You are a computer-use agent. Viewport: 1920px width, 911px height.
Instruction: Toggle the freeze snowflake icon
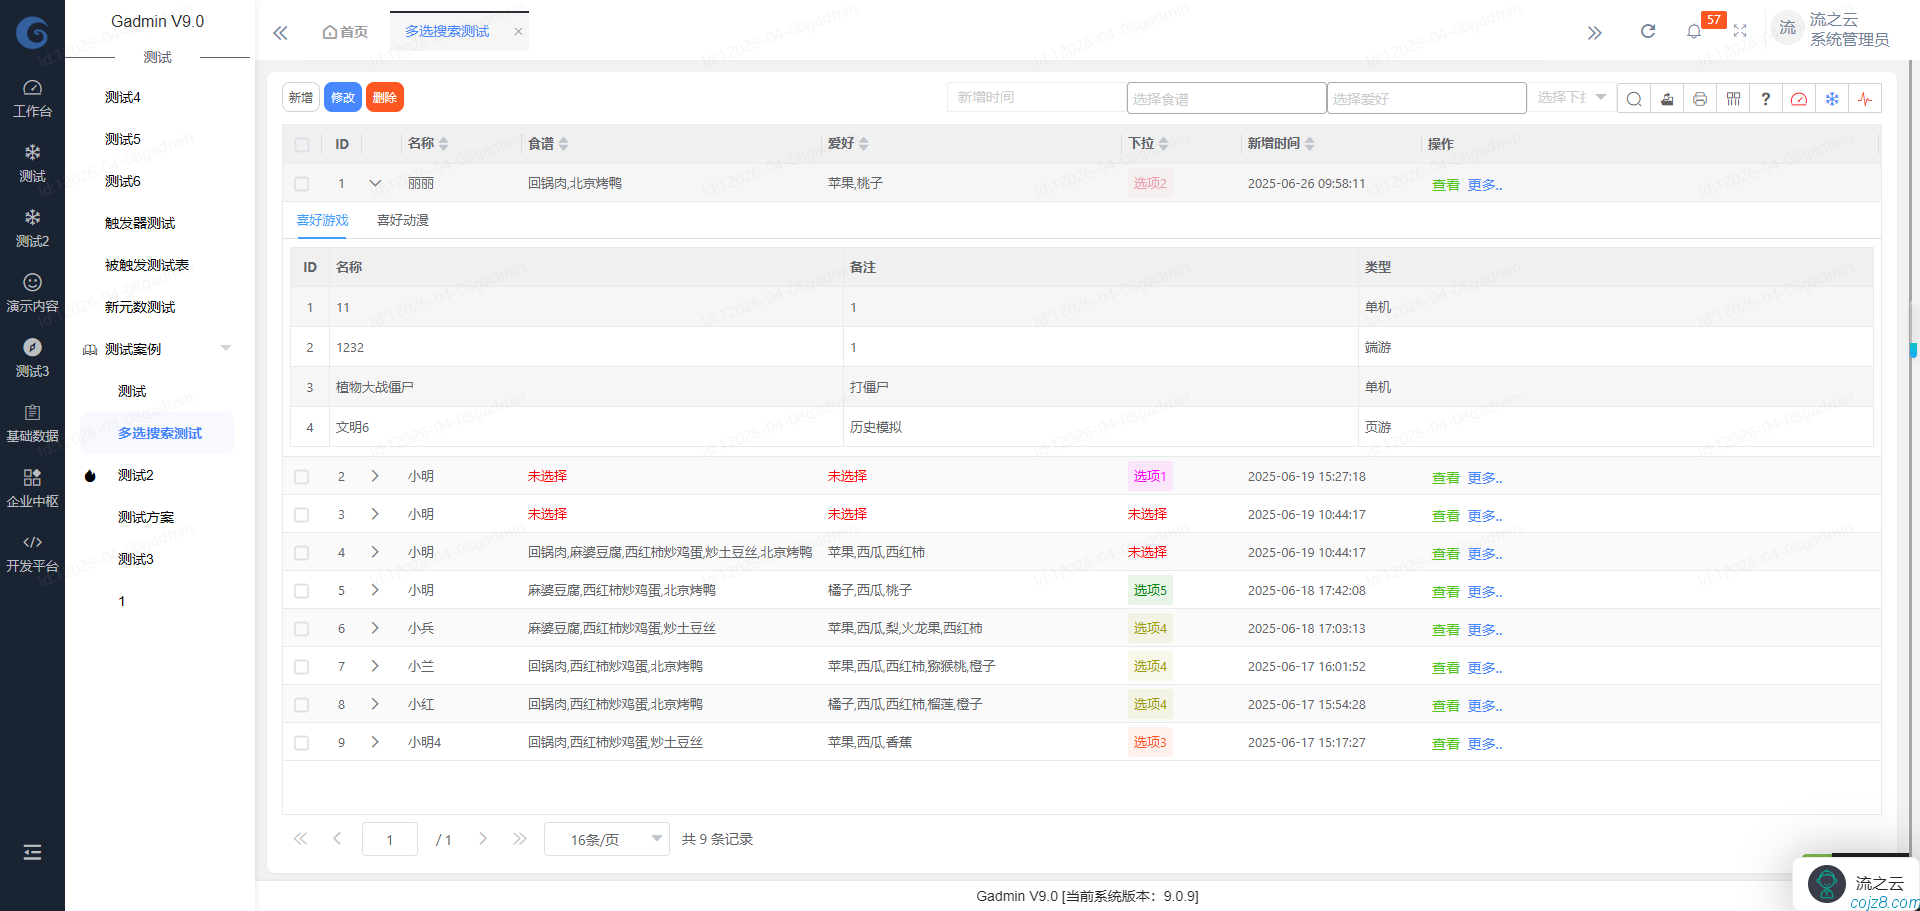point(1832,98)
